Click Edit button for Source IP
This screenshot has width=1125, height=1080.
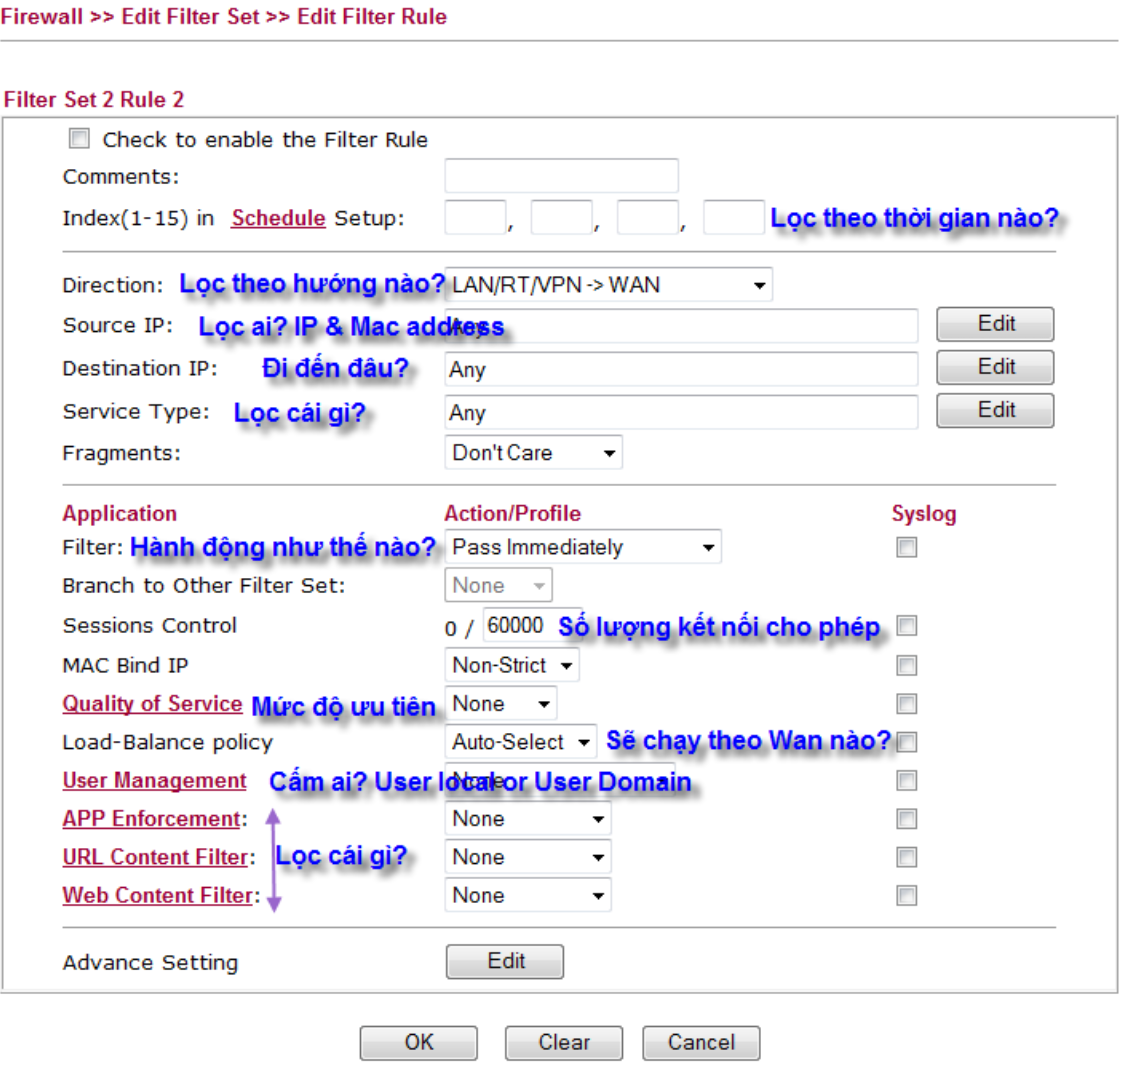995,324
